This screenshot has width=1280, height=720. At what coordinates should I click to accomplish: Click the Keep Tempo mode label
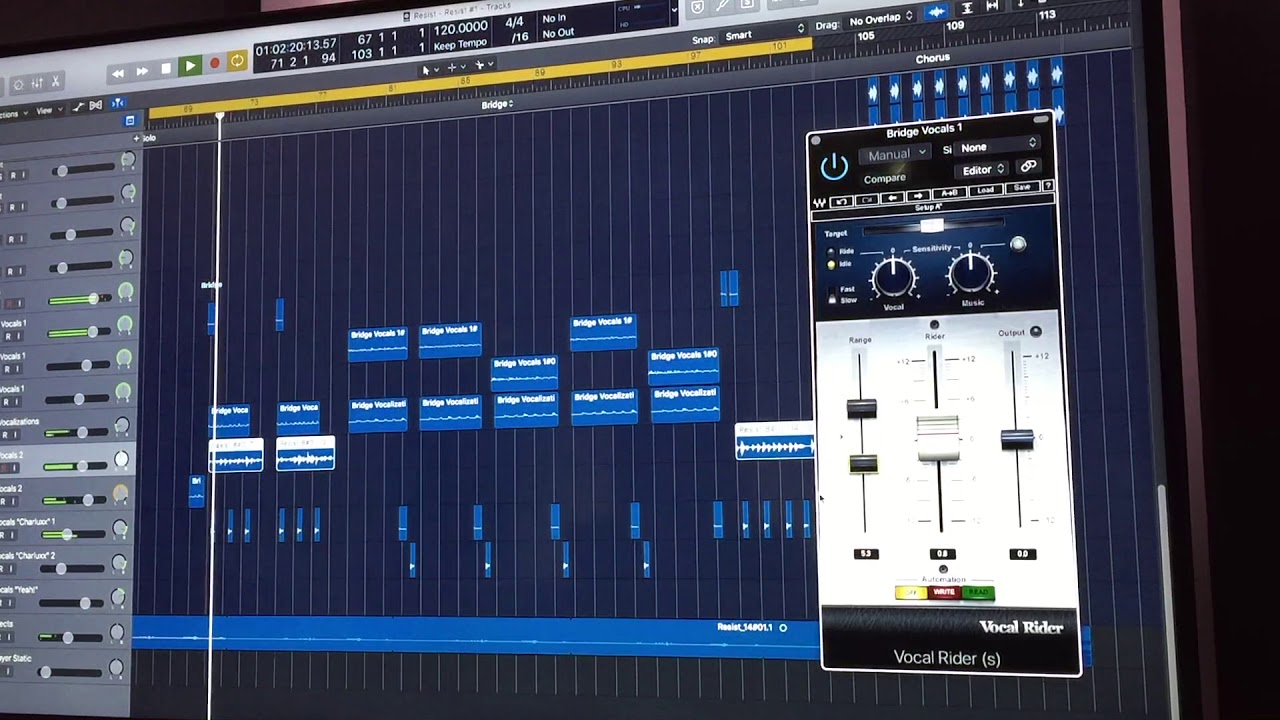(x=460, y=45)
